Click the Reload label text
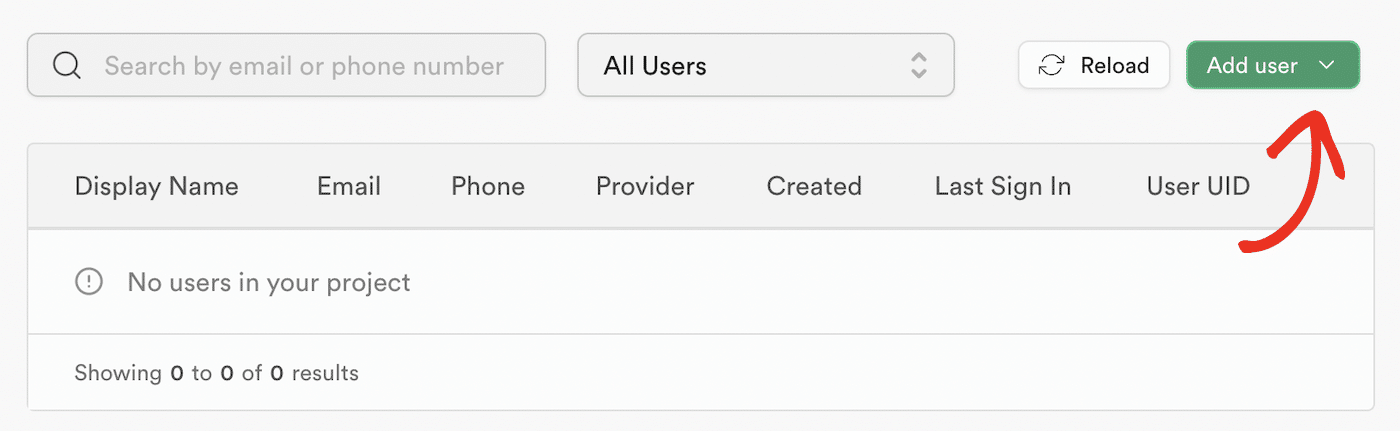 click(1114, 66)
